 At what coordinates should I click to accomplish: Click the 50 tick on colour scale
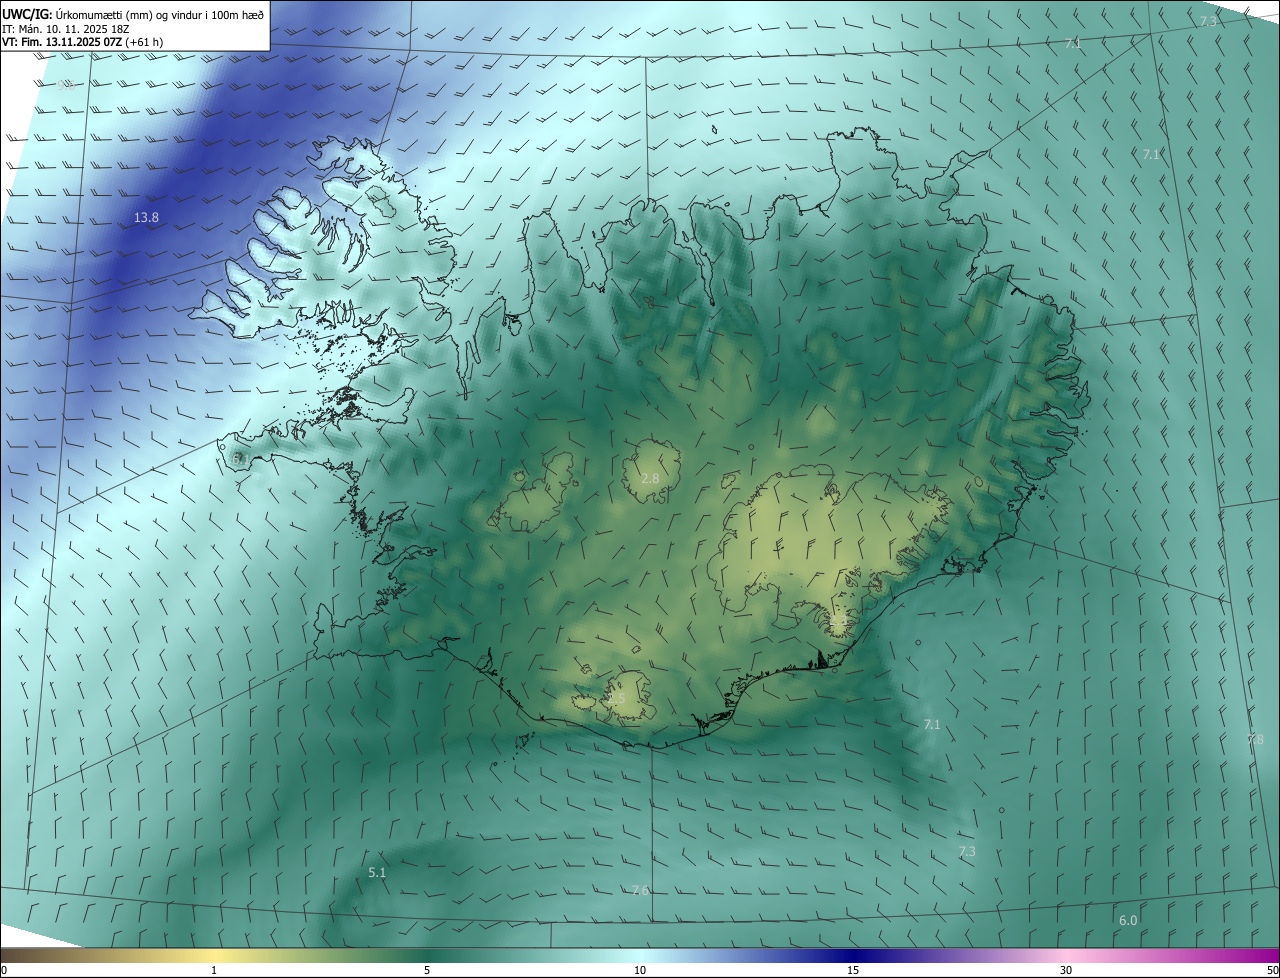[1272, 970]
